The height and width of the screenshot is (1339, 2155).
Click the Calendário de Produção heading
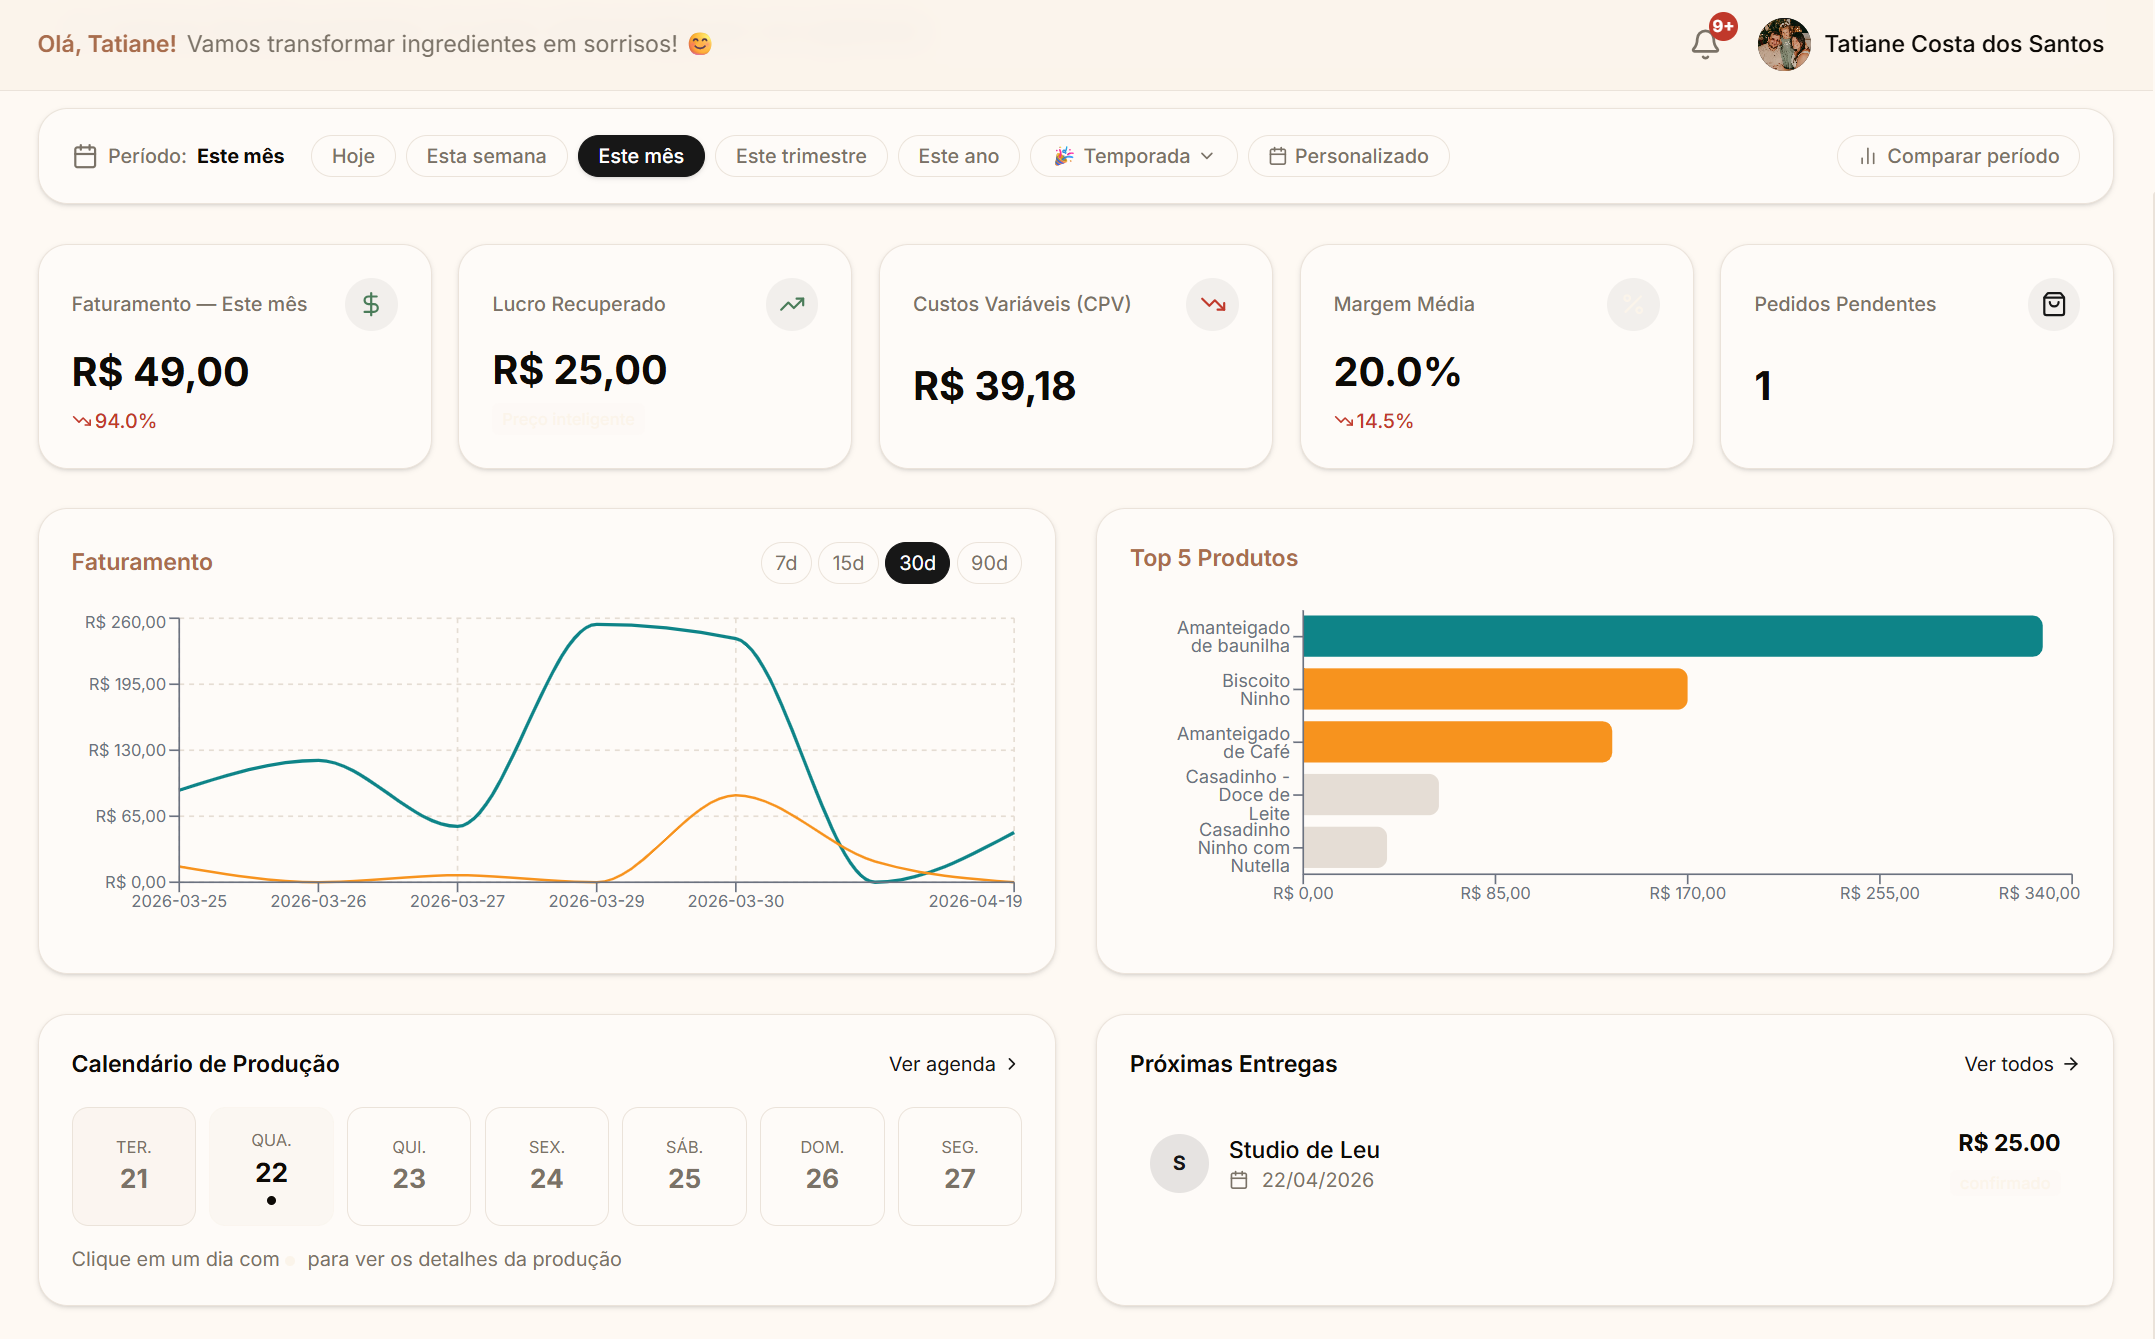click(205, 1064)
